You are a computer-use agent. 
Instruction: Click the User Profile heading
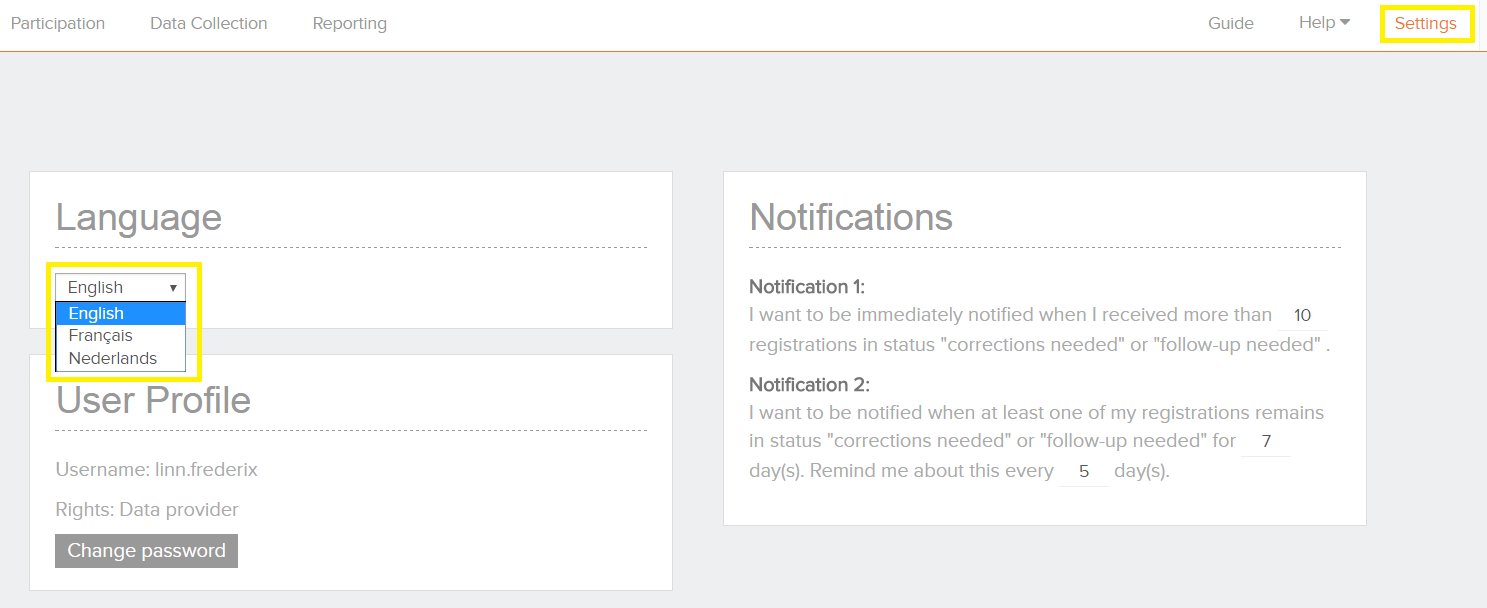[x=154, y=401]
